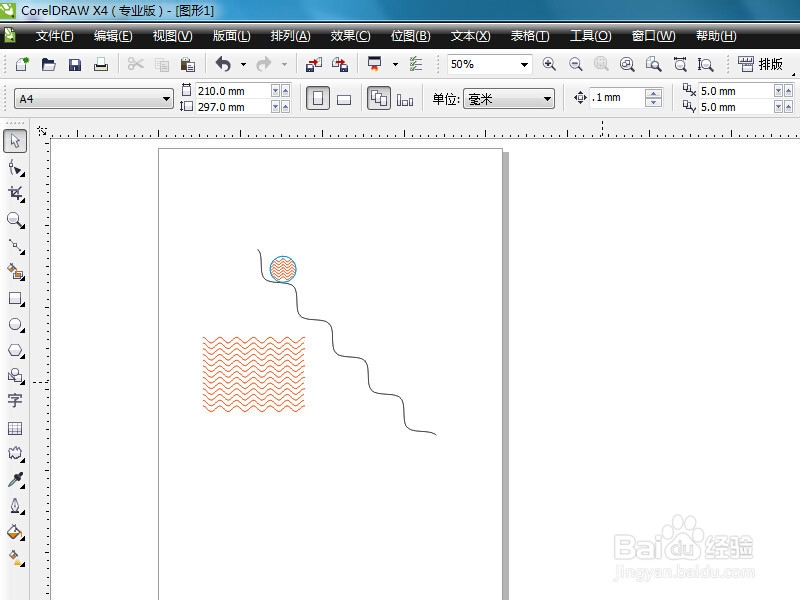Set page to landscape orientation

344,99
